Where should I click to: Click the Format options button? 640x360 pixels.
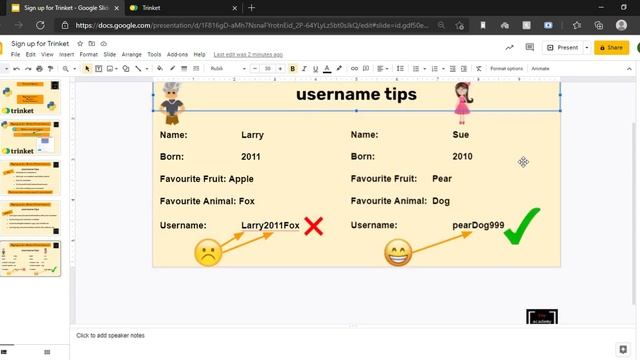tap(506, 69)
